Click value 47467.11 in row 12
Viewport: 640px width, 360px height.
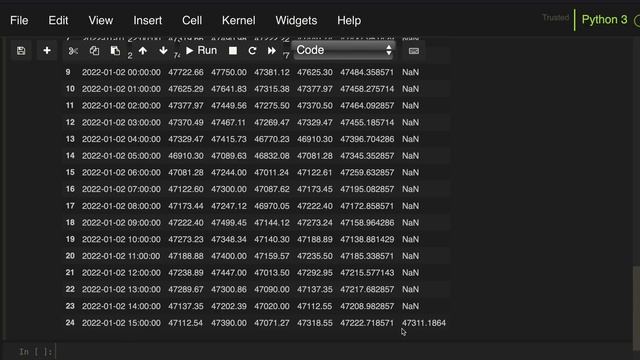(229, 122)
